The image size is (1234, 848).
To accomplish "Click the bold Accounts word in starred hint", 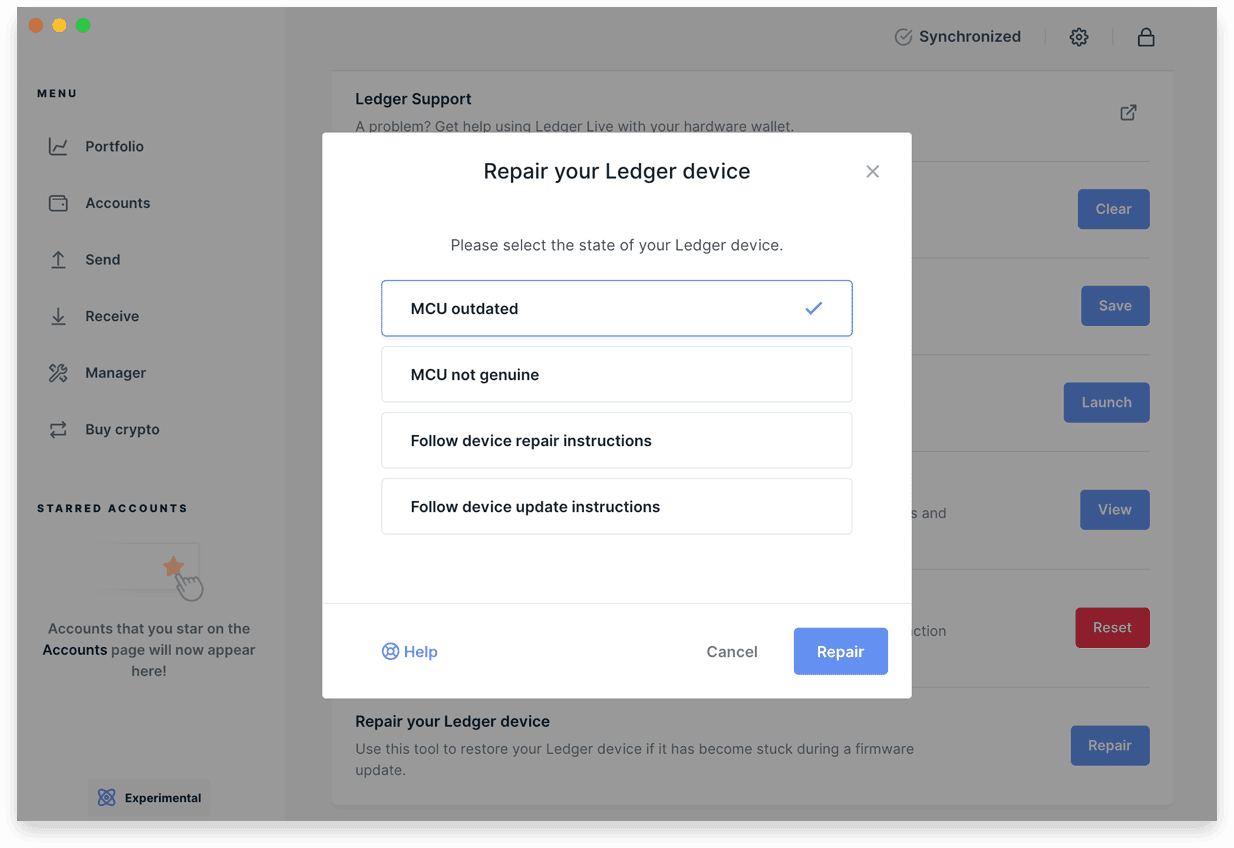I will click(75, 650).
